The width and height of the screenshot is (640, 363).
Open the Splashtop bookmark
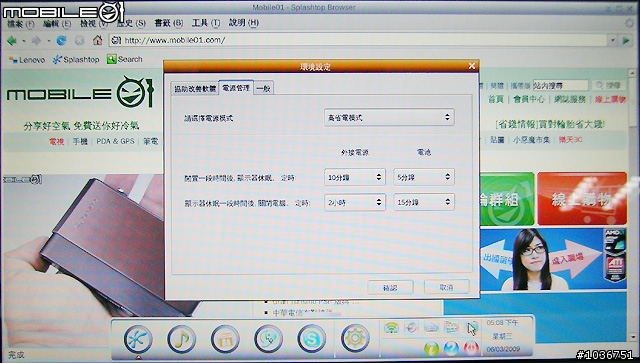click(x=76, y=60)
